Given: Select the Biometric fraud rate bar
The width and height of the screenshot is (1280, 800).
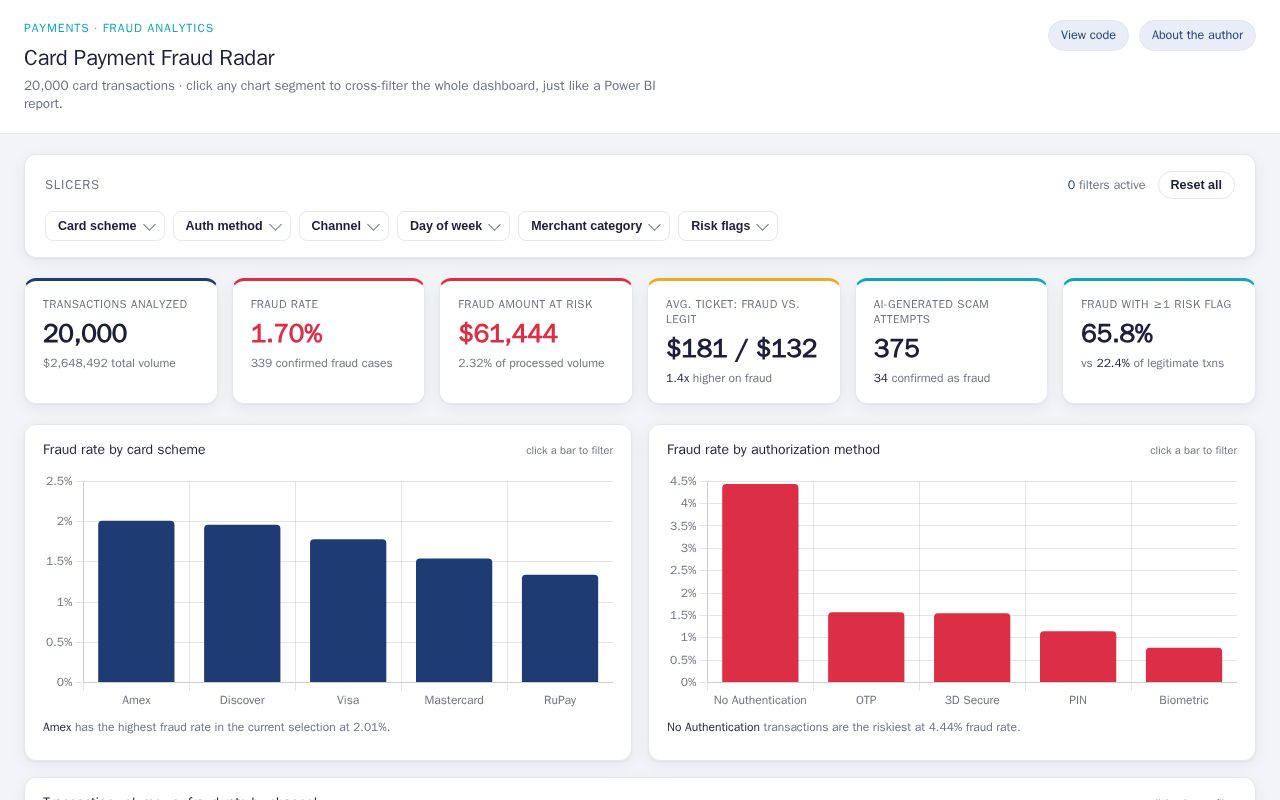Looking at the screenshot, I should coord(1184,665).
